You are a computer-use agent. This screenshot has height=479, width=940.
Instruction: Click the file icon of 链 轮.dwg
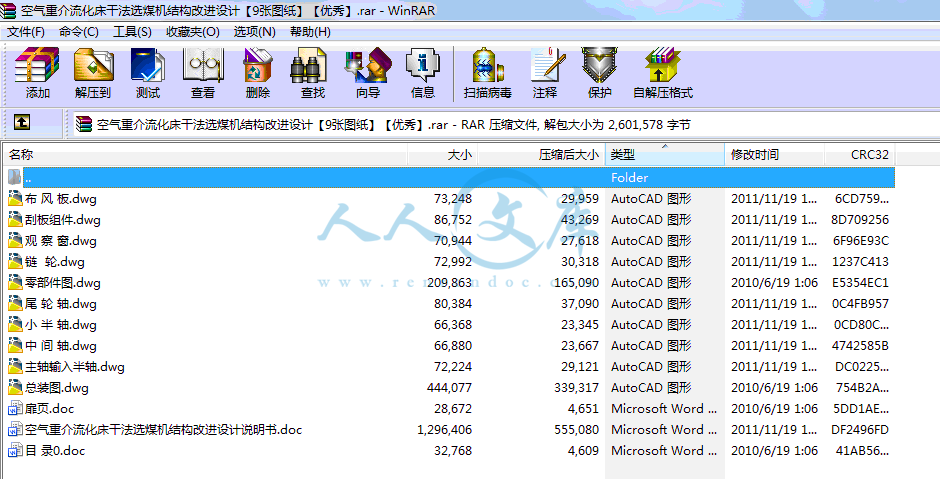coord(15,261)
